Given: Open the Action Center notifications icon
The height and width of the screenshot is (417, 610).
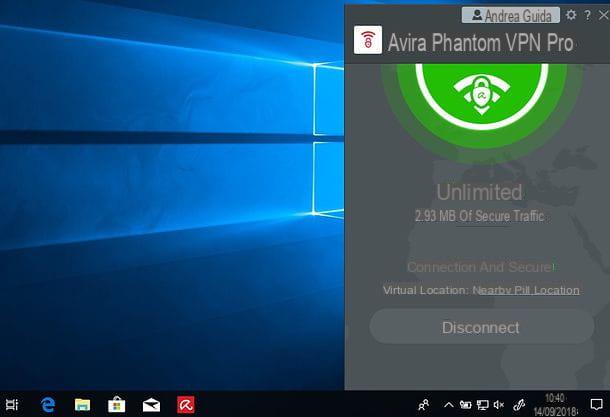Looking at the screenshot, I should [596, 405].
